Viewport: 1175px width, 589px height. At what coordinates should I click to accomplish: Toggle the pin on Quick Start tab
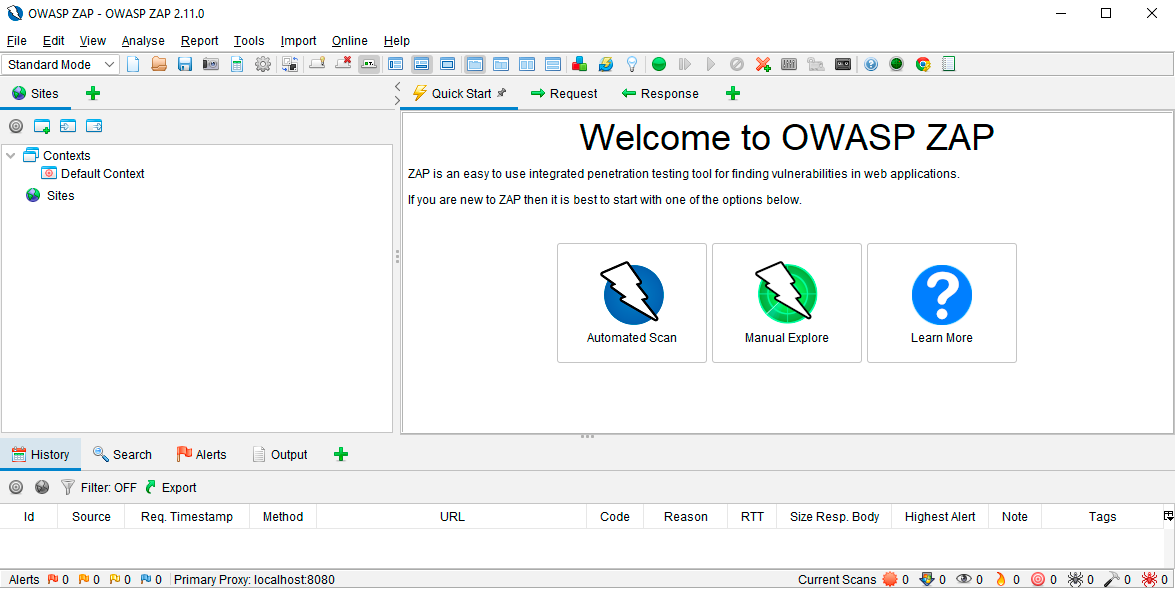(x=502, y=93)
